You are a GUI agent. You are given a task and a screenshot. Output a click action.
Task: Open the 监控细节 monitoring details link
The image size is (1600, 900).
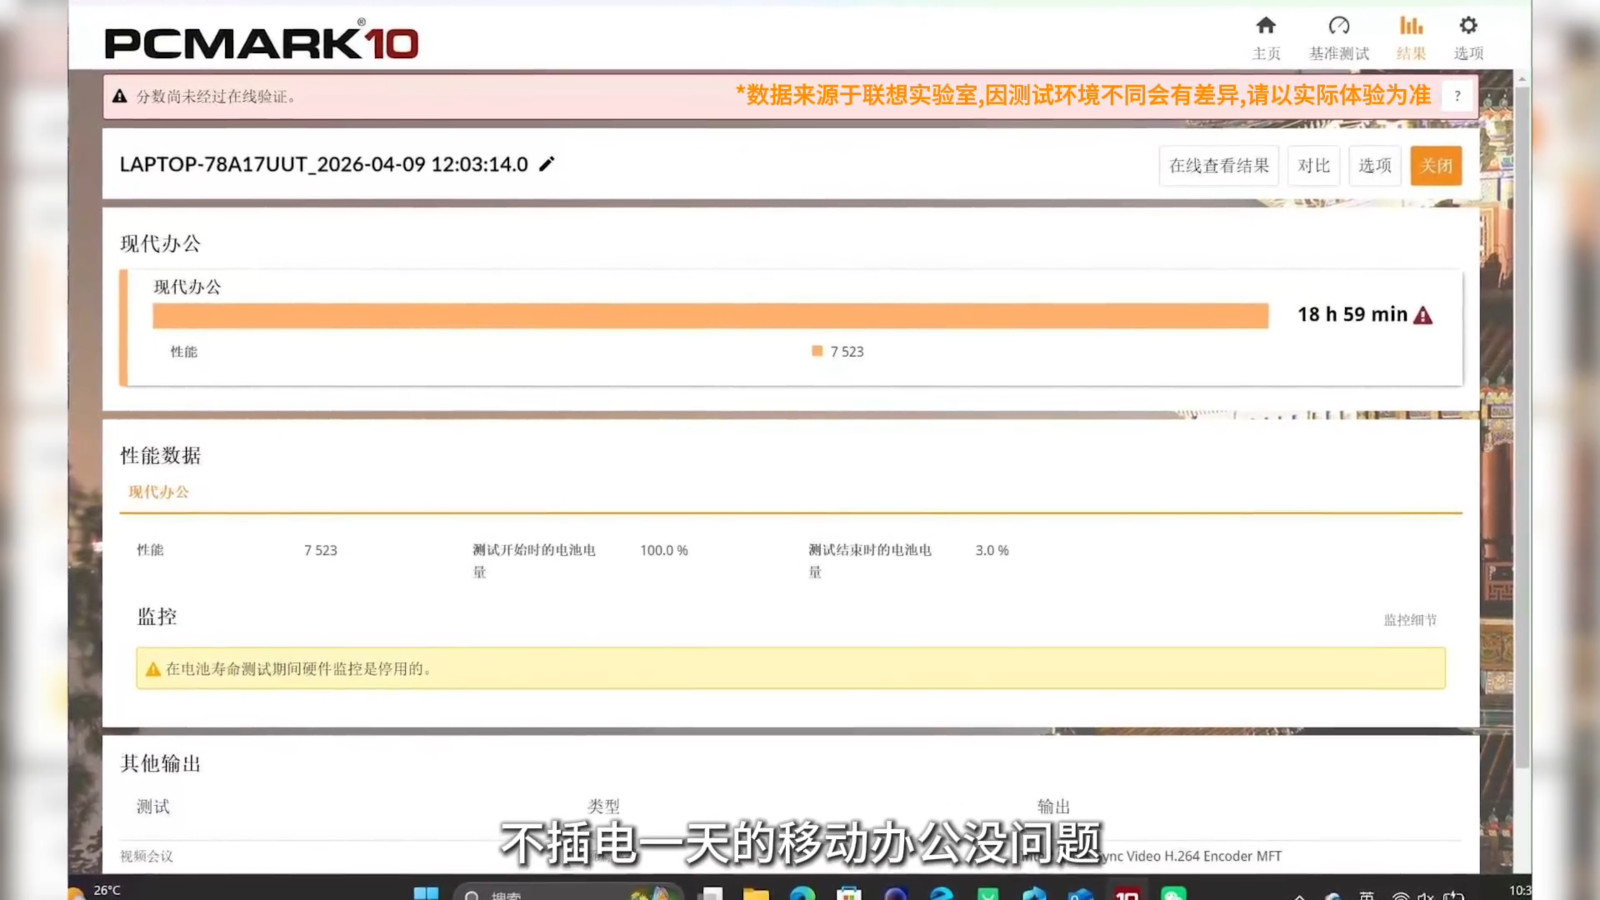tap(1410, 620)
